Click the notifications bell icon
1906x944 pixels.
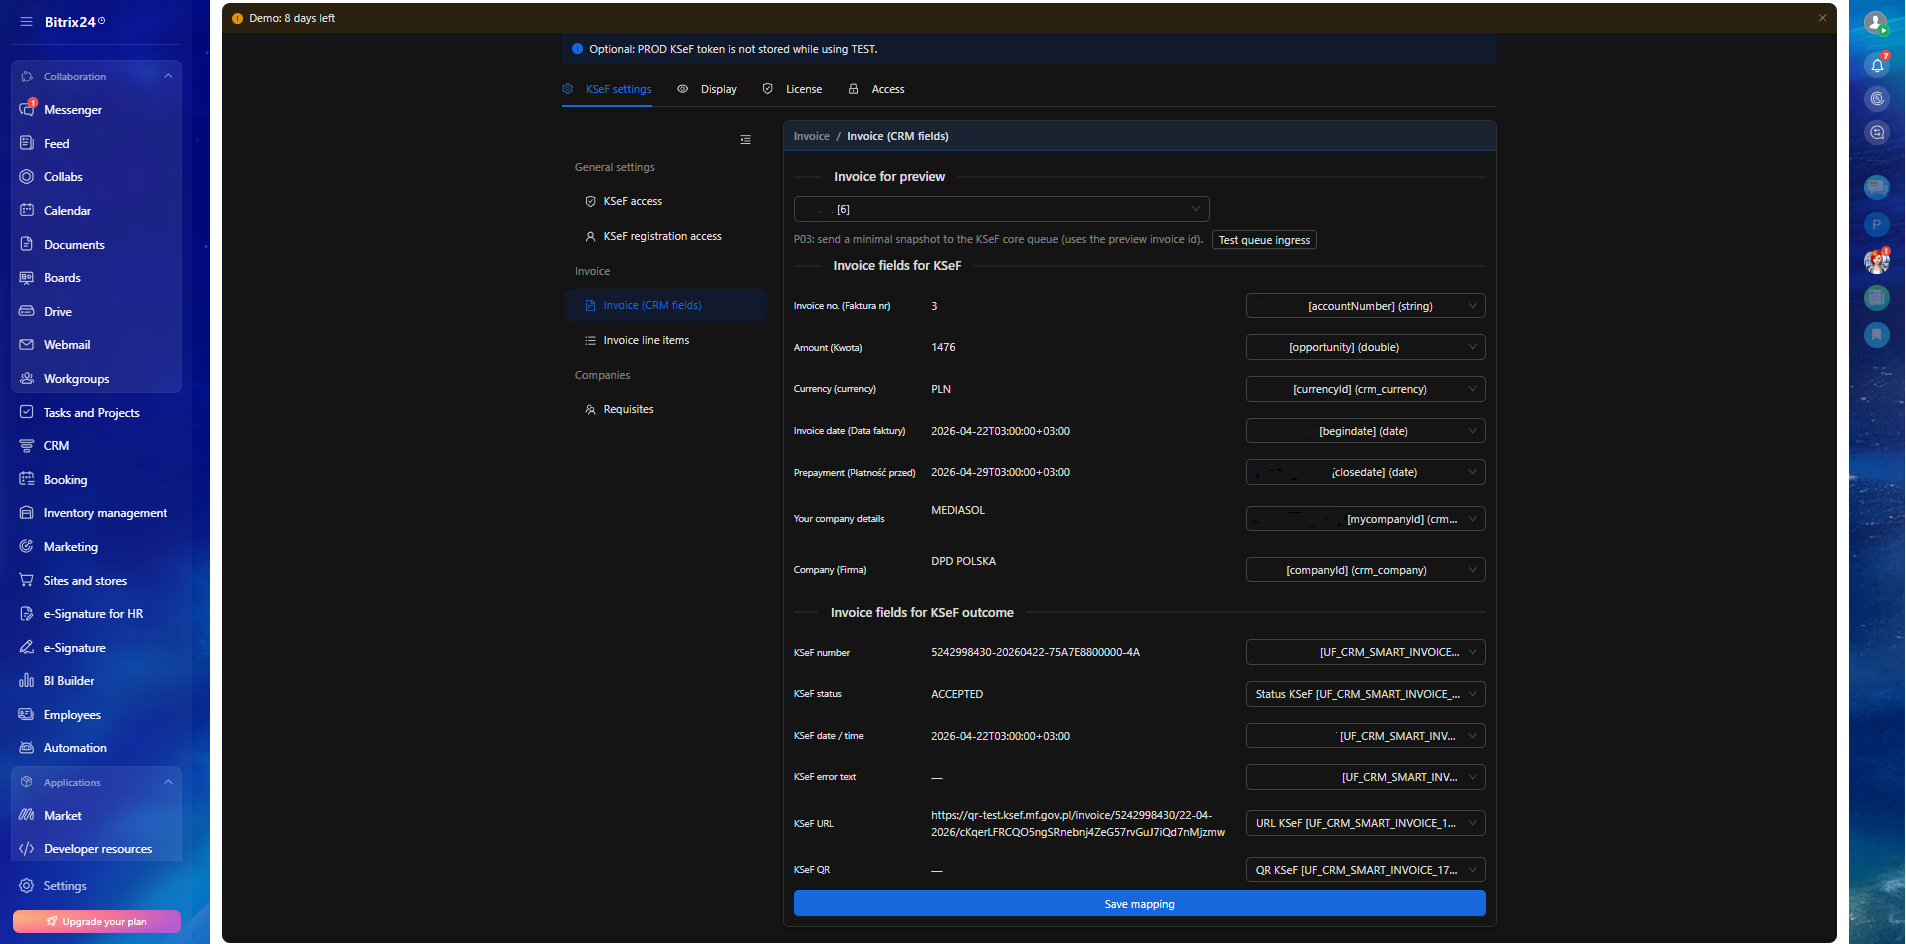[x=1877, y=66]
